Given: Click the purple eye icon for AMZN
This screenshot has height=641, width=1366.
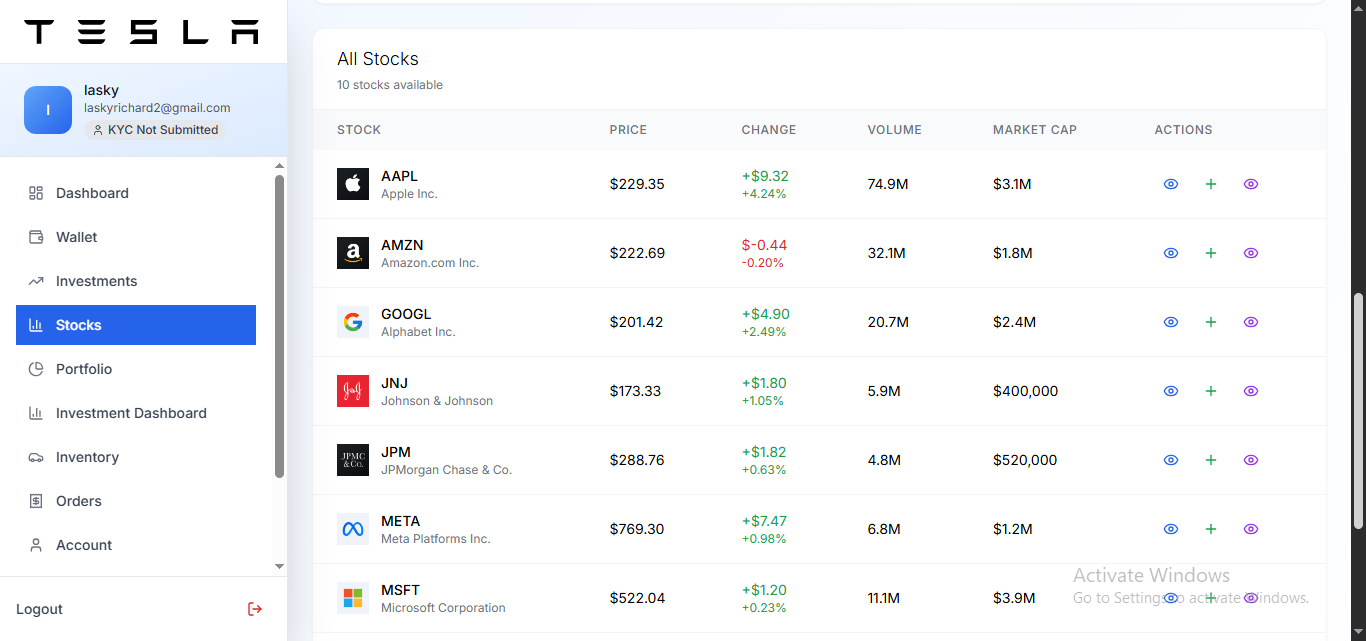Looking at the screenshot, I should pos(1250,253).
